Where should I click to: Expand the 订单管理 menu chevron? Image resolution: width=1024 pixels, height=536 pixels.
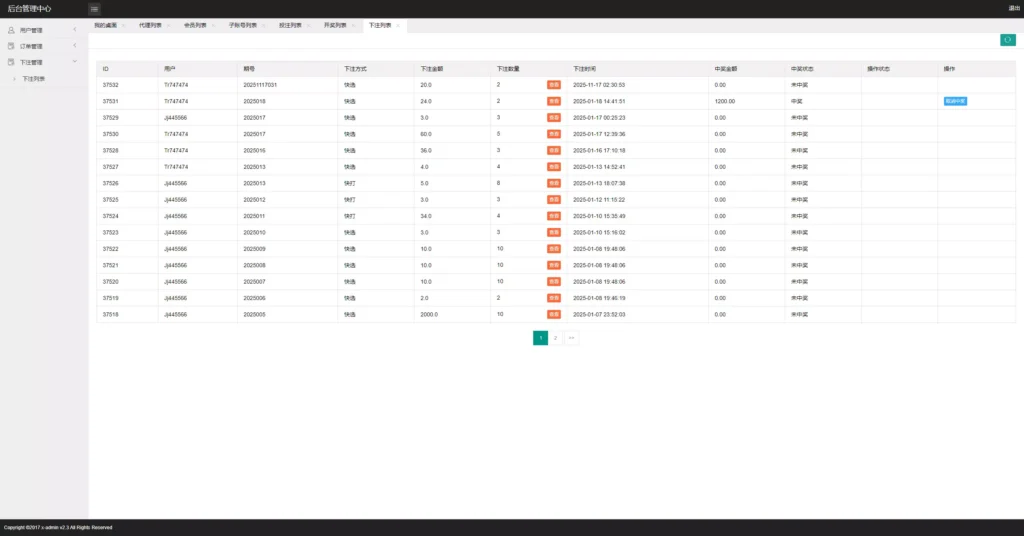click(75, 46)
